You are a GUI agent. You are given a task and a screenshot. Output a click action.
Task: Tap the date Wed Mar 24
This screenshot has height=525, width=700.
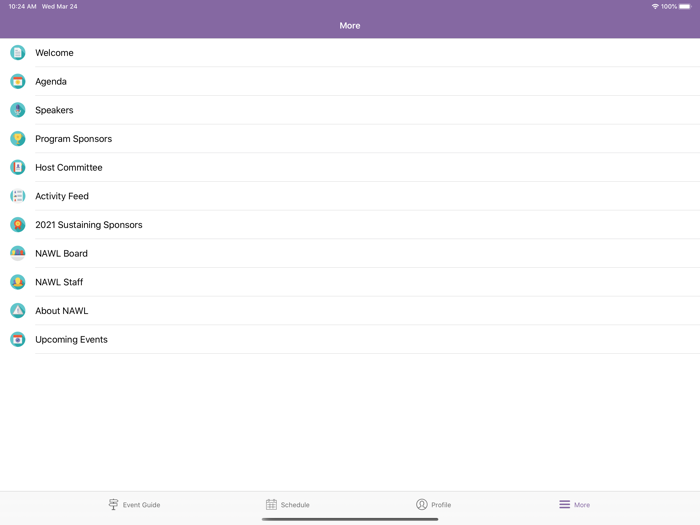[59, 6]
